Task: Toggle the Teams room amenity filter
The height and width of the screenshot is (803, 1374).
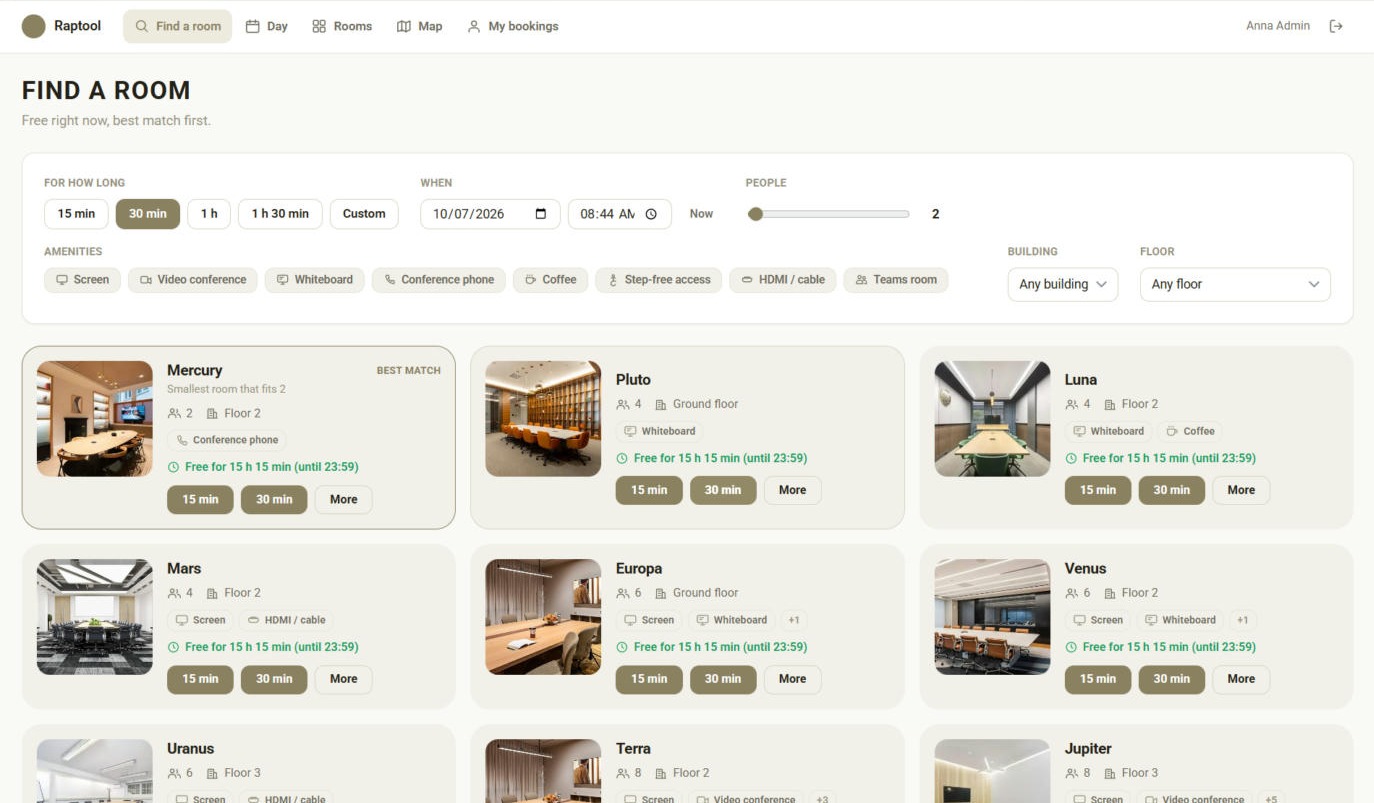Action: [x=896, y=280]
